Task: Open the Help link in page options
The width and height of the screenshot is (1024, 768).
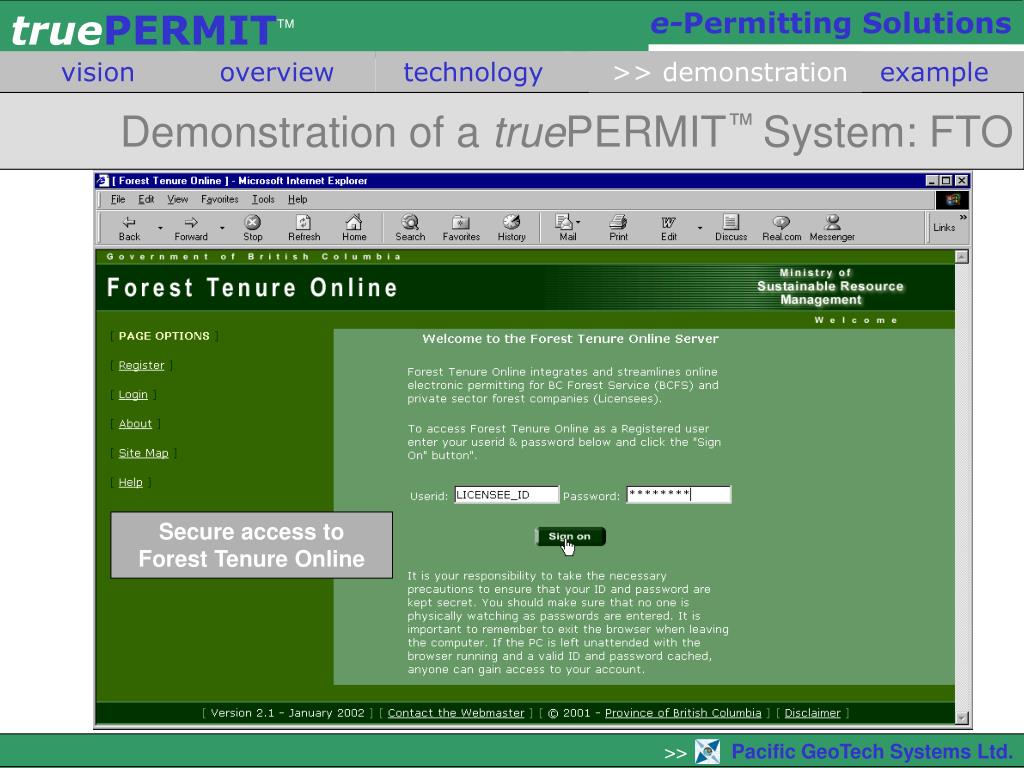Action: pos(130,483)
